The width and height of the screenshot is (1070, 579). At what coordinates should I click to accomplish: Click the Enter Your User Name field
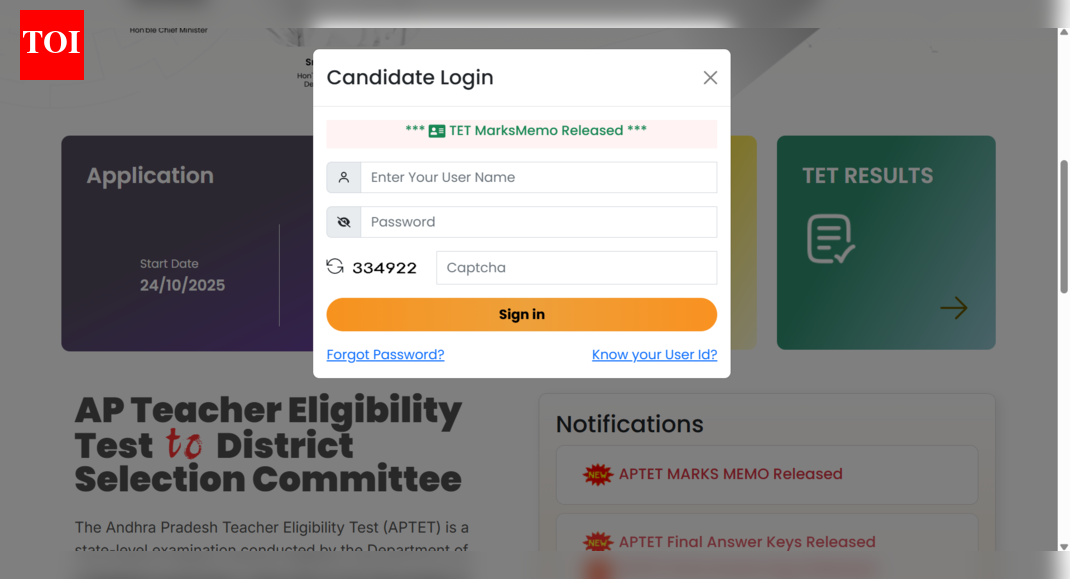click(539, 176)
